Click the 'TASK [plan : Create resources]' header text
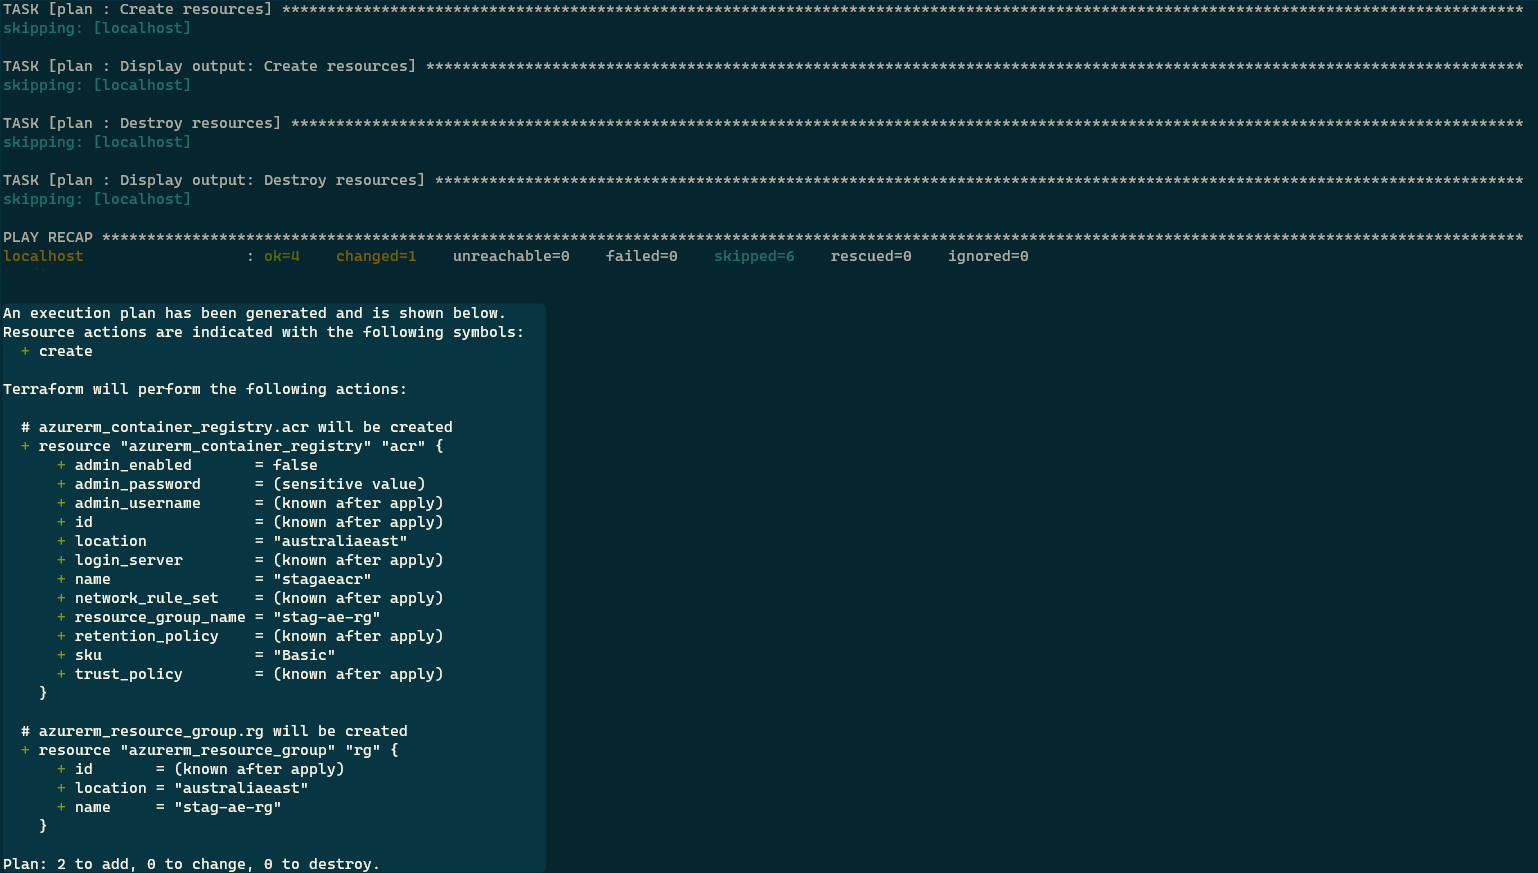This screenshot has height=873, width=1538. pyautogui.click(x=137, y=9)
